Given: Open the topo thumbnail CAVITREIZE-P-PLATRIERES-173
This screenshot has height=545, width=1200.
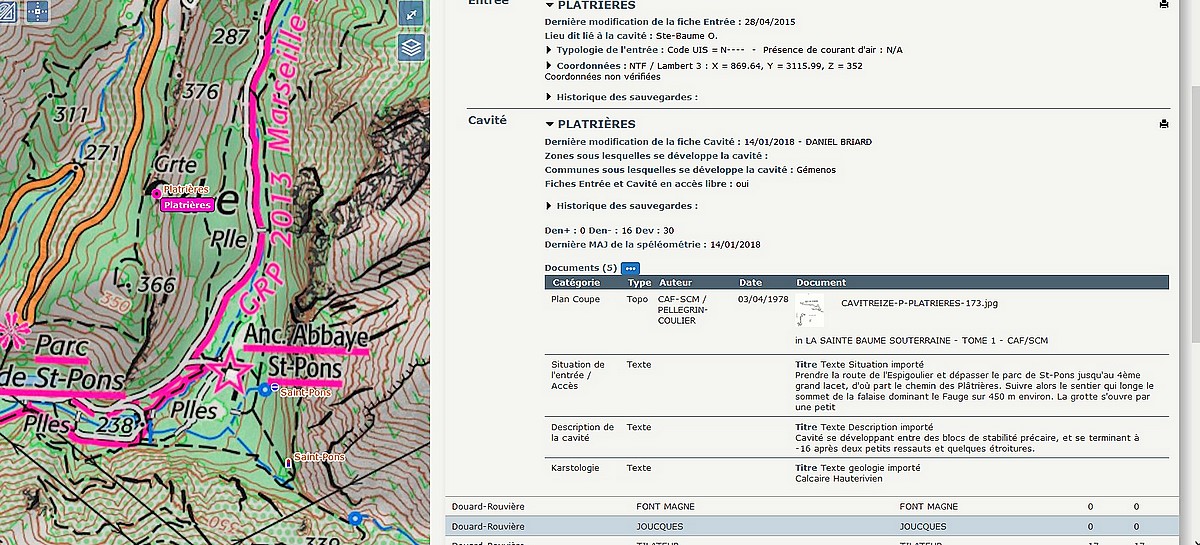Looking at the screenshot, I should point(811,312).
